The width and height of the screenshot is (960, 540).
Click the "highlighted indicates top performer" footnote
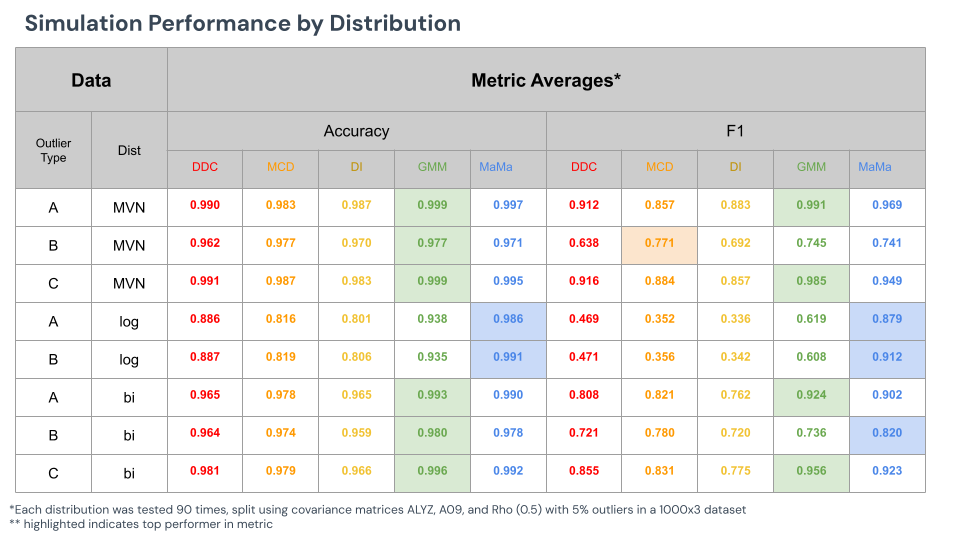(x=141, y=524)
